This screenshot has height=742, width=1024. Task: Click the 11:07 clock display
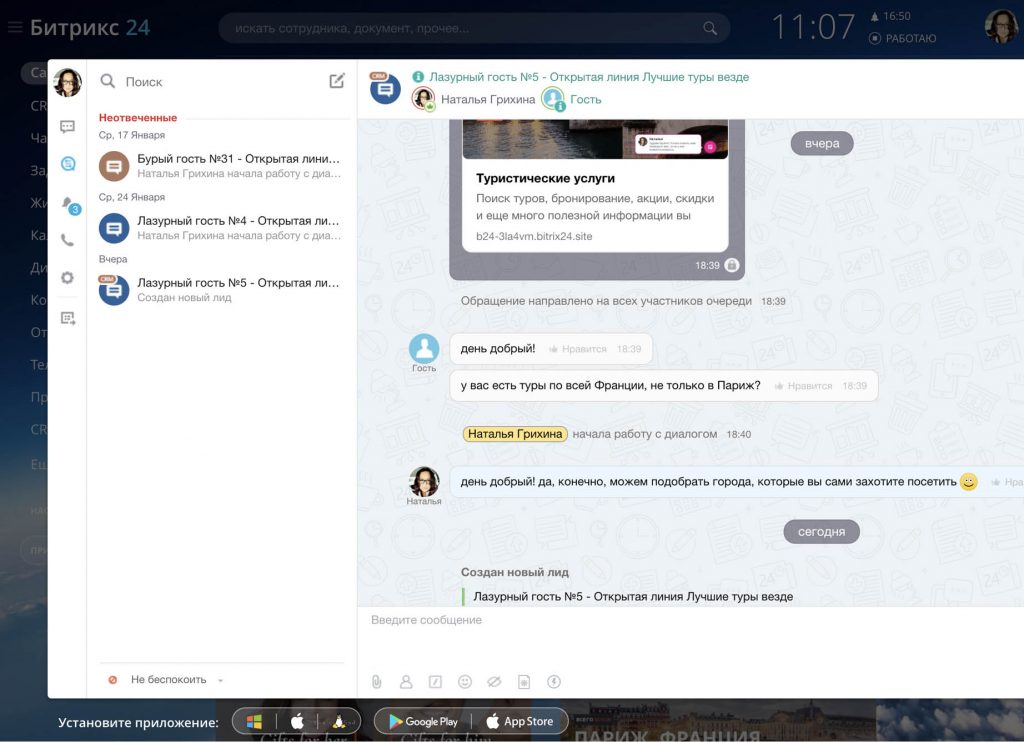(x=813, y=27)
